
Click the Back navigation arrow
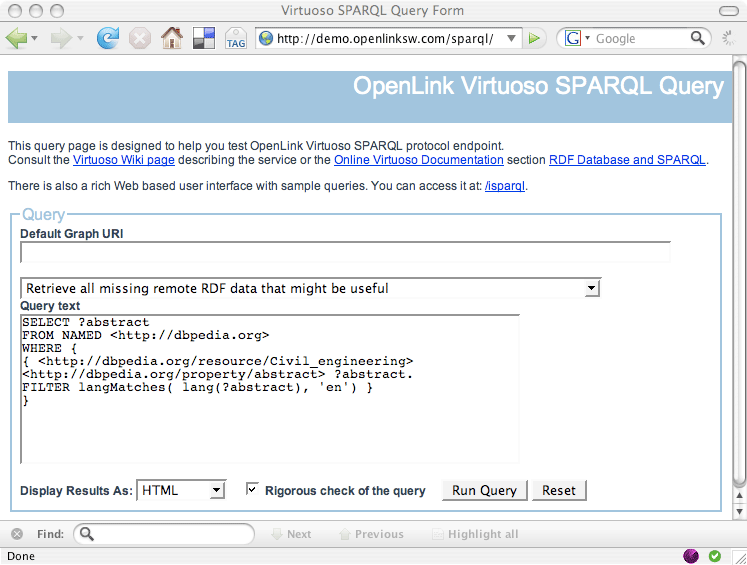click(16, 39)
